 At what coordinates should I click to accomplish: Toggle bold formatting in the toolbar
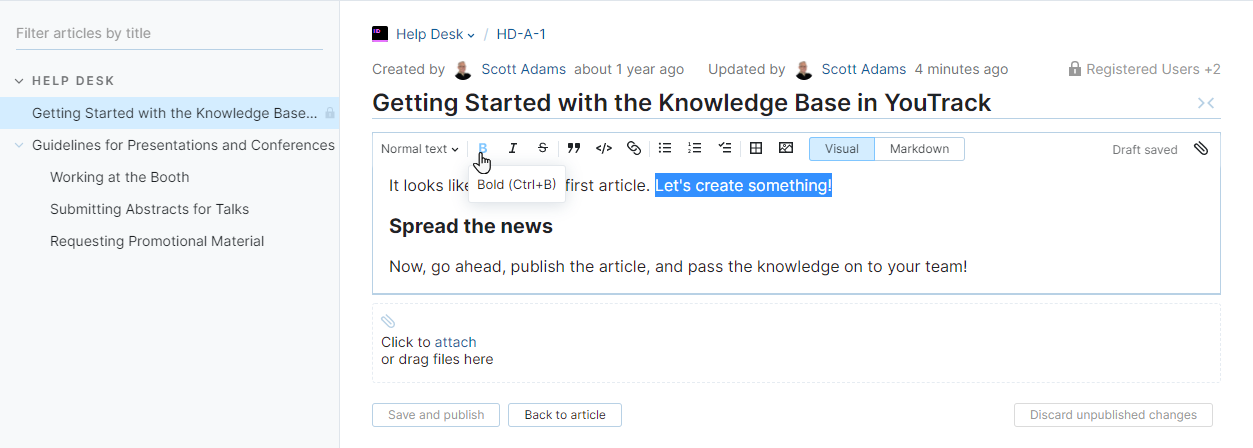[x=483, y=149]
